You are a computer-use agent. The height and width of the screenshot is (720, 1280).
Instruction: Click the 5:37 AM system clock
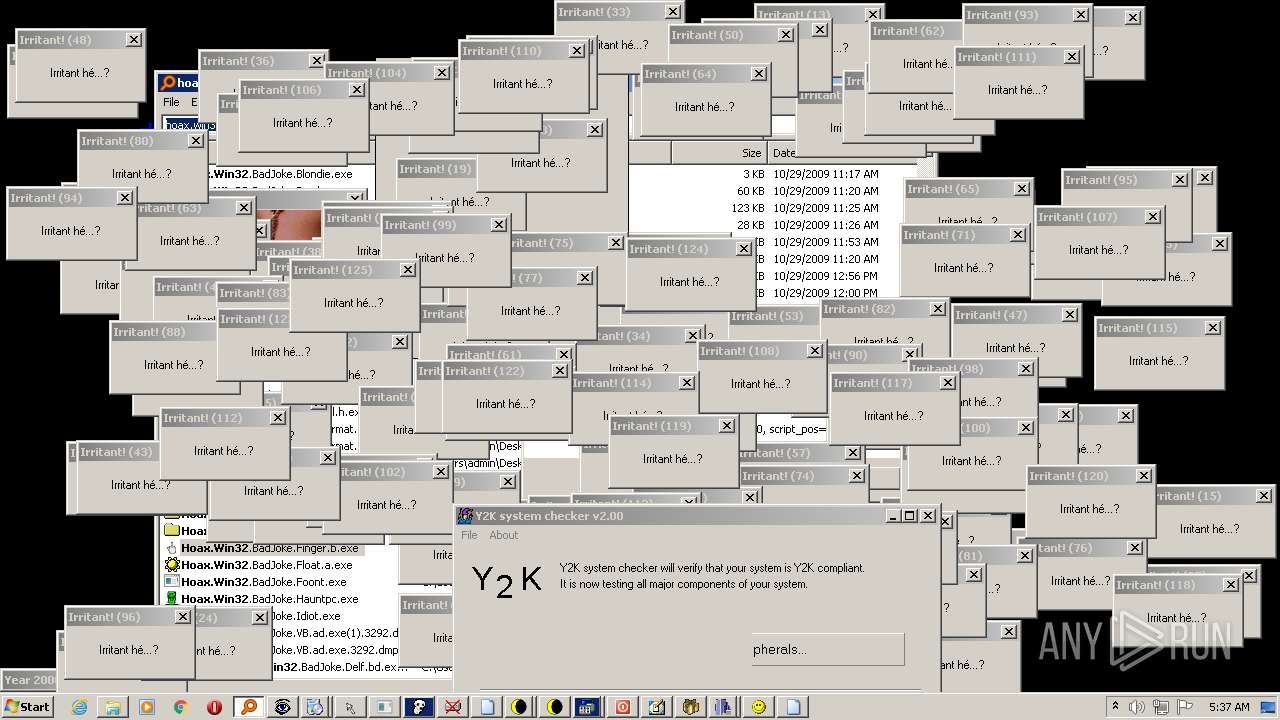[1229, 706]
